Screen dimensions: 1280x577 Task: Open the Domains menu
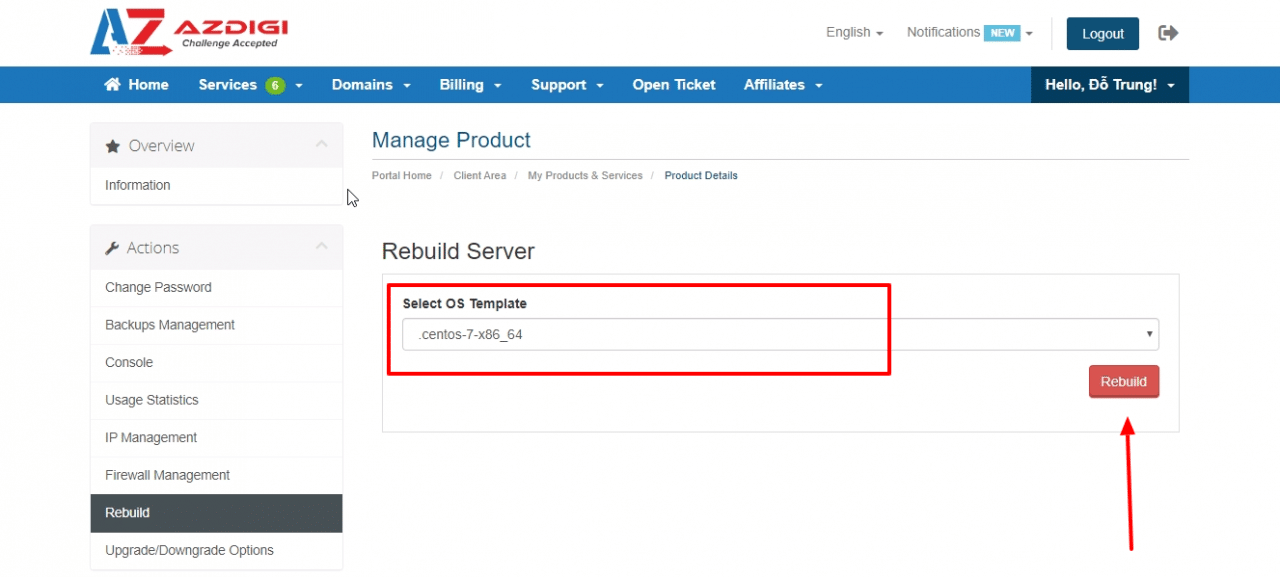(x=371, y=85)
